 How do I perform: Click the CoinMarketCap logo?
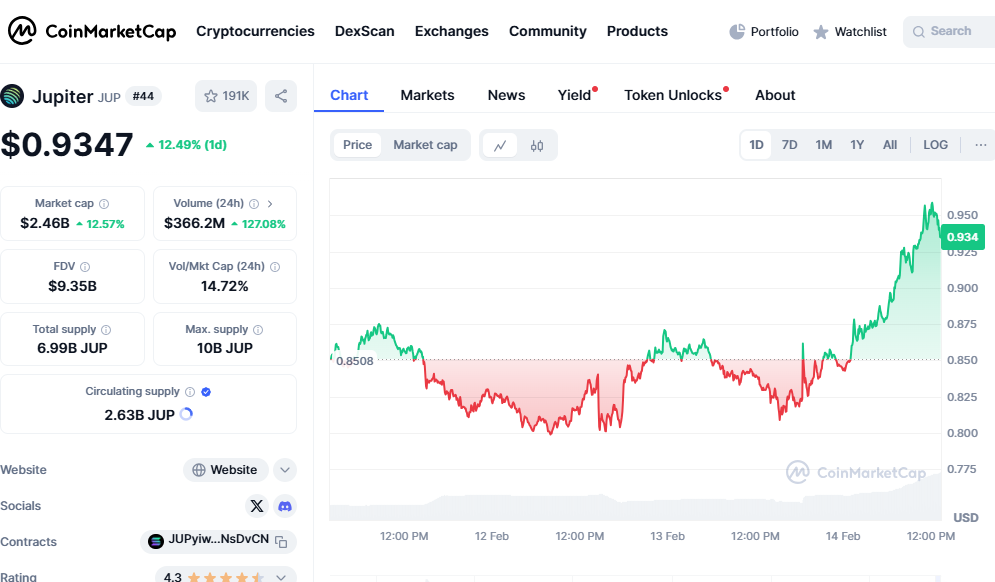[92, 31]
